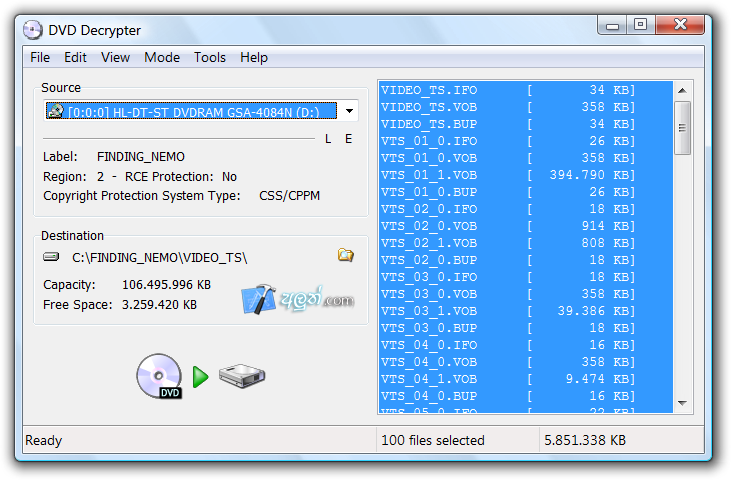Click the file list scrollbar thumb
The height and width of the screenshot is (480, 731).
[x=683, y=128]
